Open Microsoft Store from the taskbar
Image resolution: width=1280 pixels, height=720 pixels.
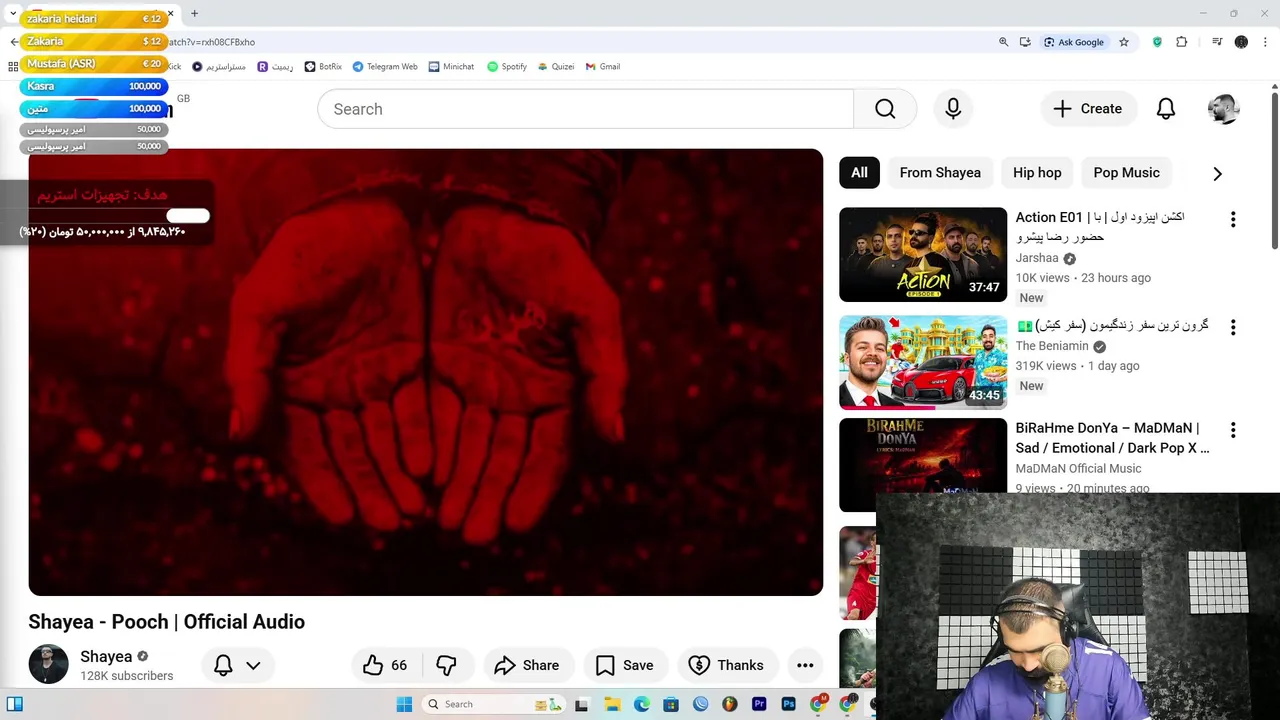(x=671, y=704)
